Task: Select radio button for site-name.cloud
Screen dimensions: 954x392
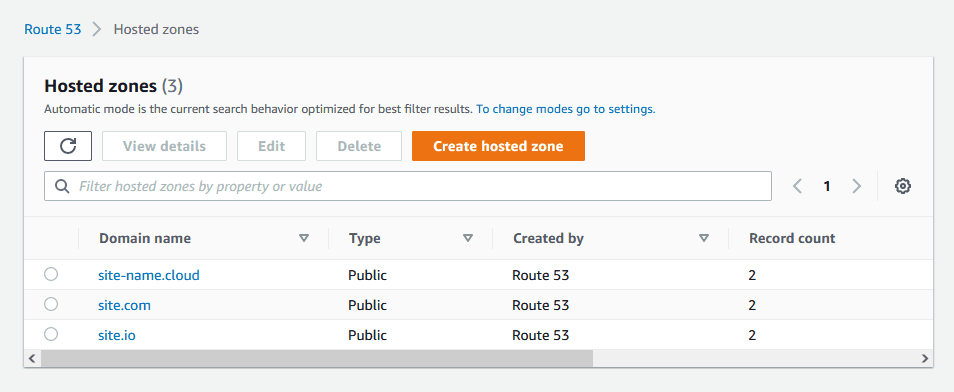Action: pyautogui.click(x=51, y=275)
